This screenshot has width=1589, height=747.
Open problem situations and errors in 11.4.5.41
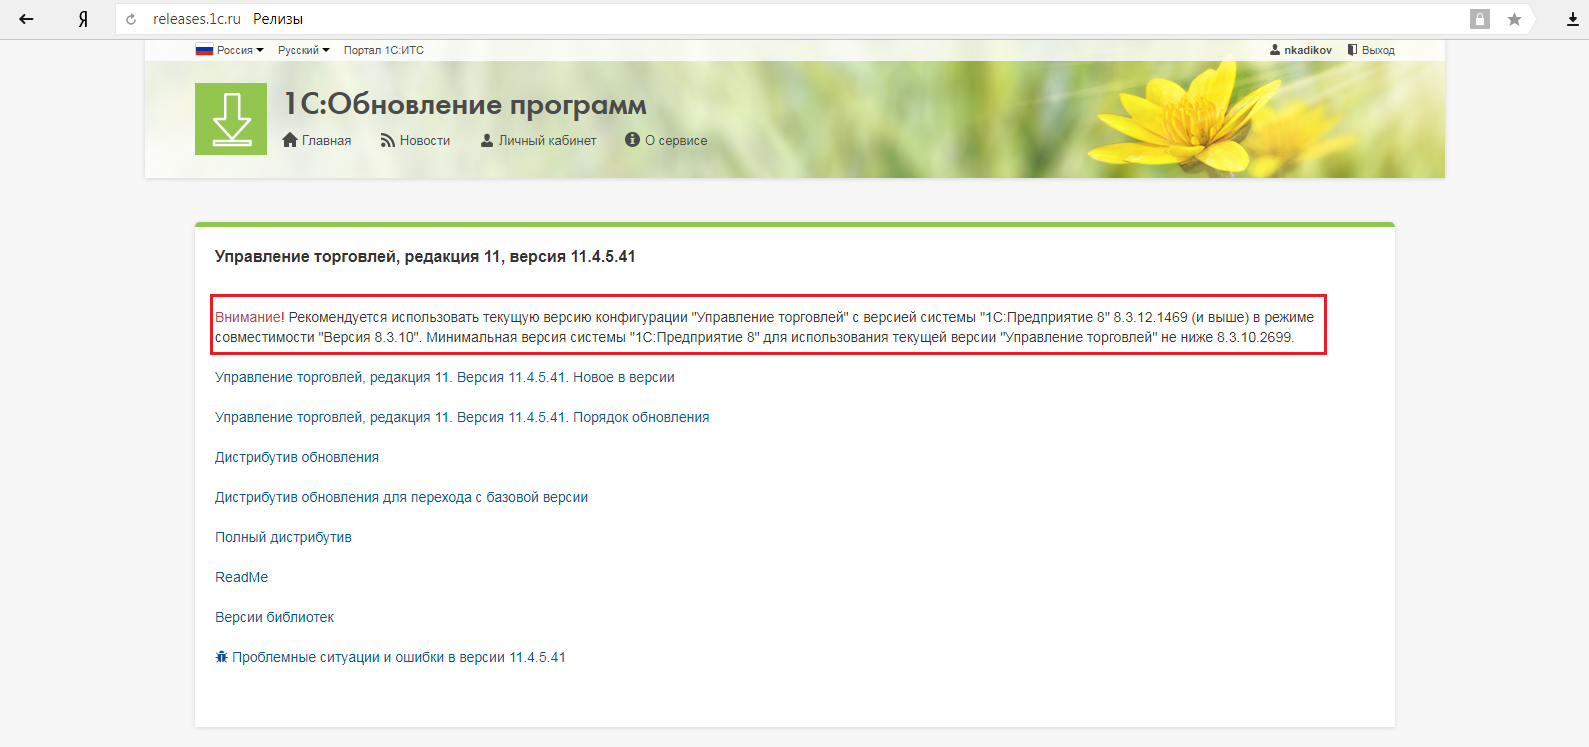click(x=399, y=657)
